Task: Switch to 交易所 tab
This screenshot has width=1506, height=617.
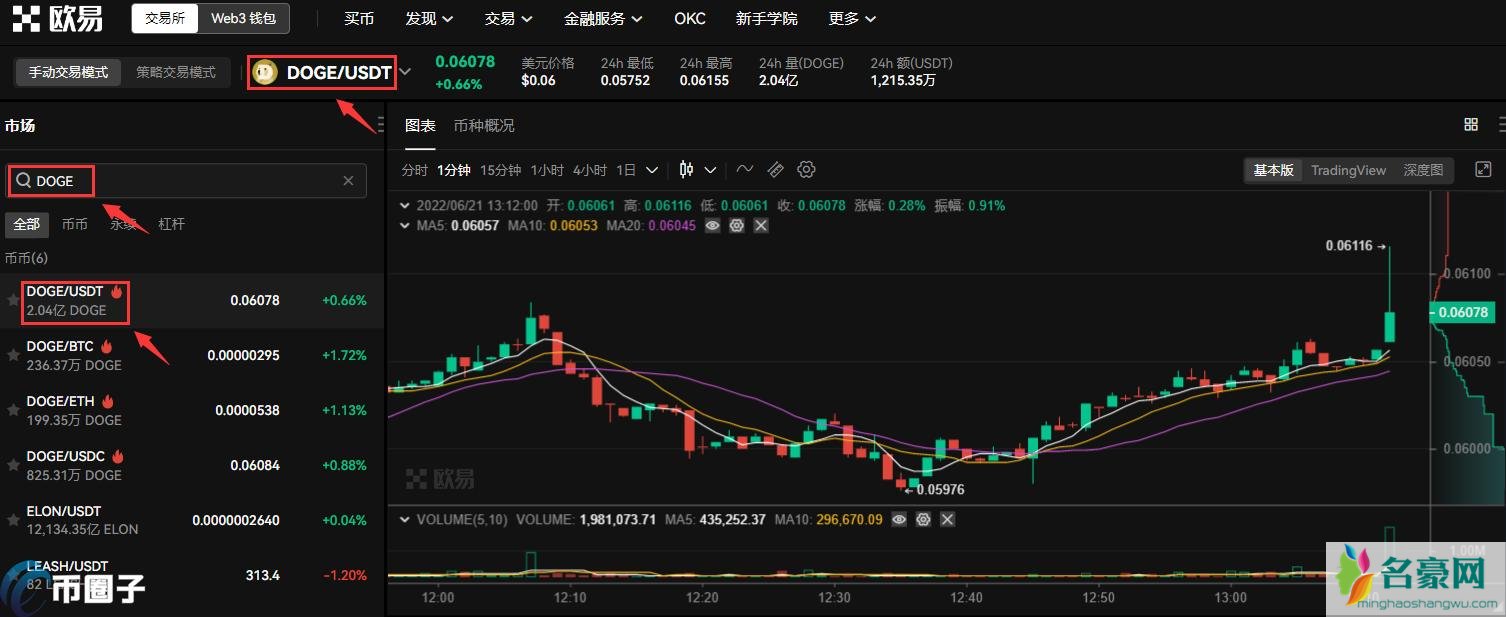Action: [165, 18]
